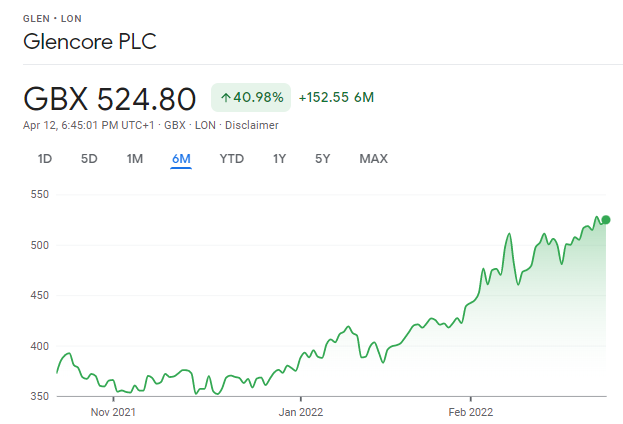
Task: Click the Glencore PLC title
Action: (90, 41)
